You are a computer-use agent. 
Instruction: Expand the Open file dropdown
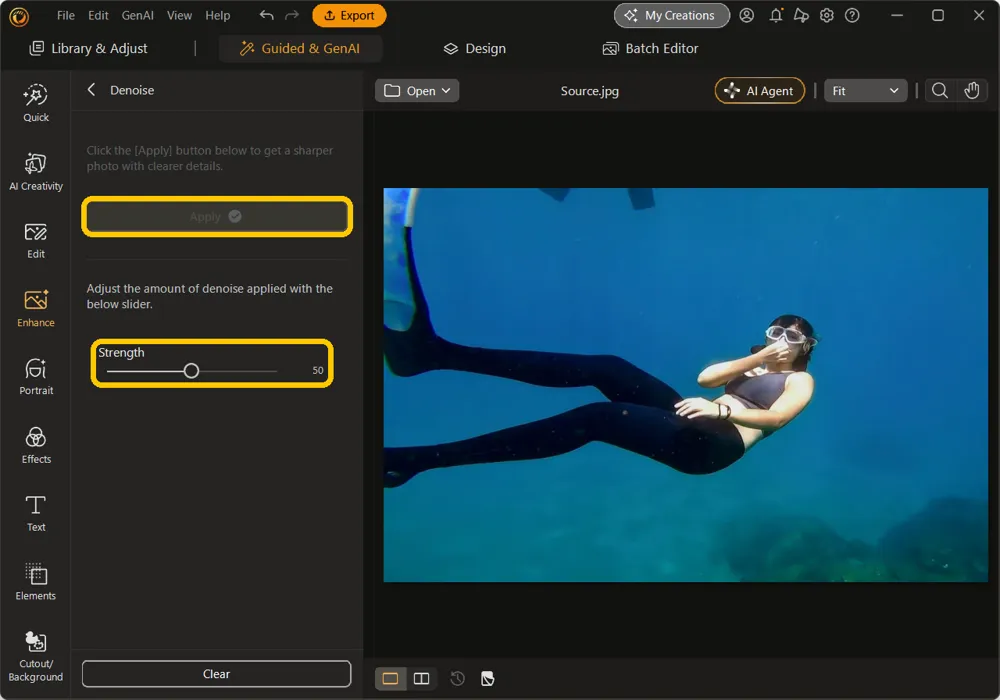tap(417, 91)
